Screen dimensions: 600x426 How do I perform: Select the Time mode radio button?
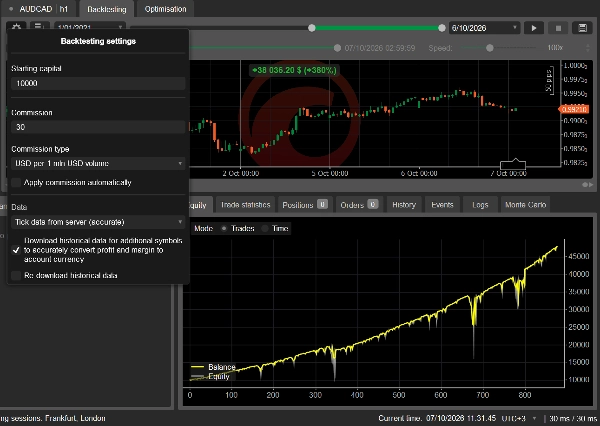click(x=265, y=229)
